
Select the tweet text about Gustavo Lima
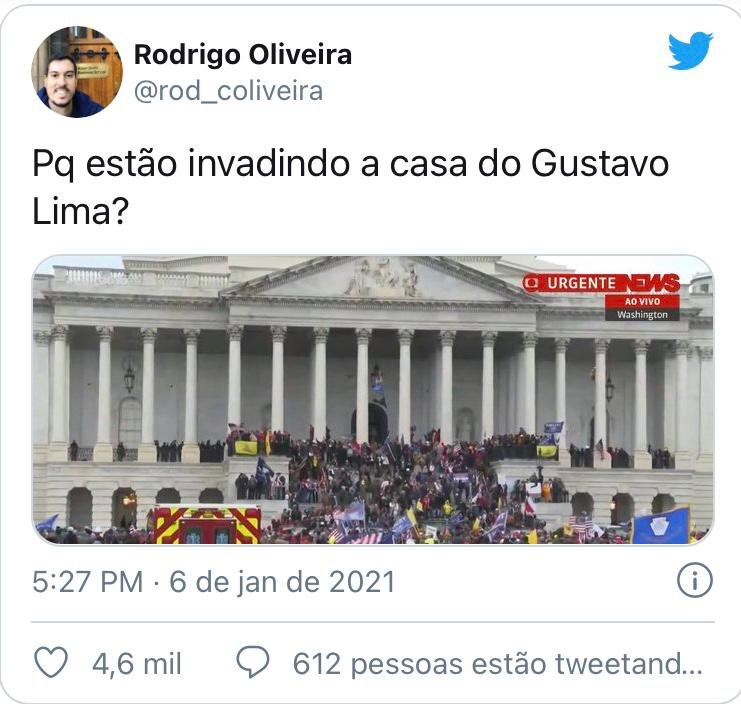[x=350, y=187]
